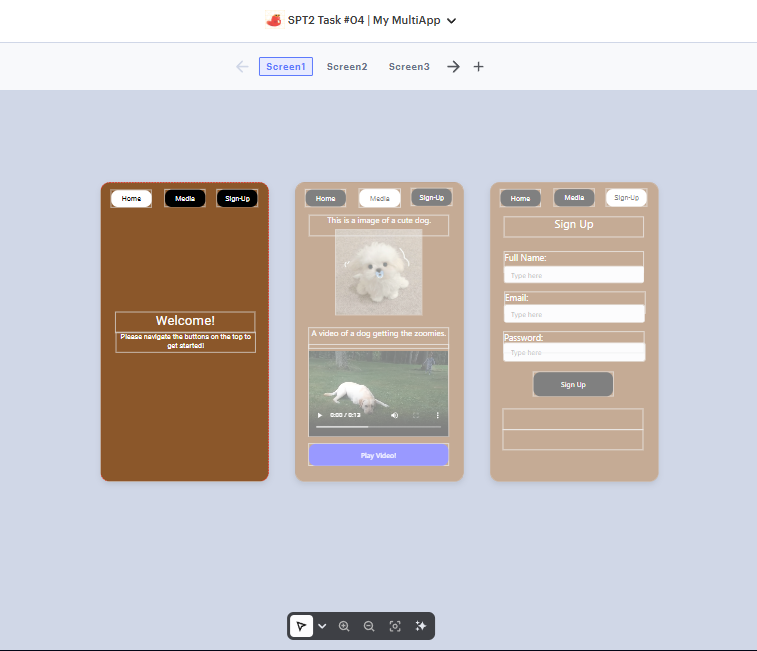This screenshot has height=651, width=757.
Task: Click the gray Sign Up submit button
Action: (573, 384)
